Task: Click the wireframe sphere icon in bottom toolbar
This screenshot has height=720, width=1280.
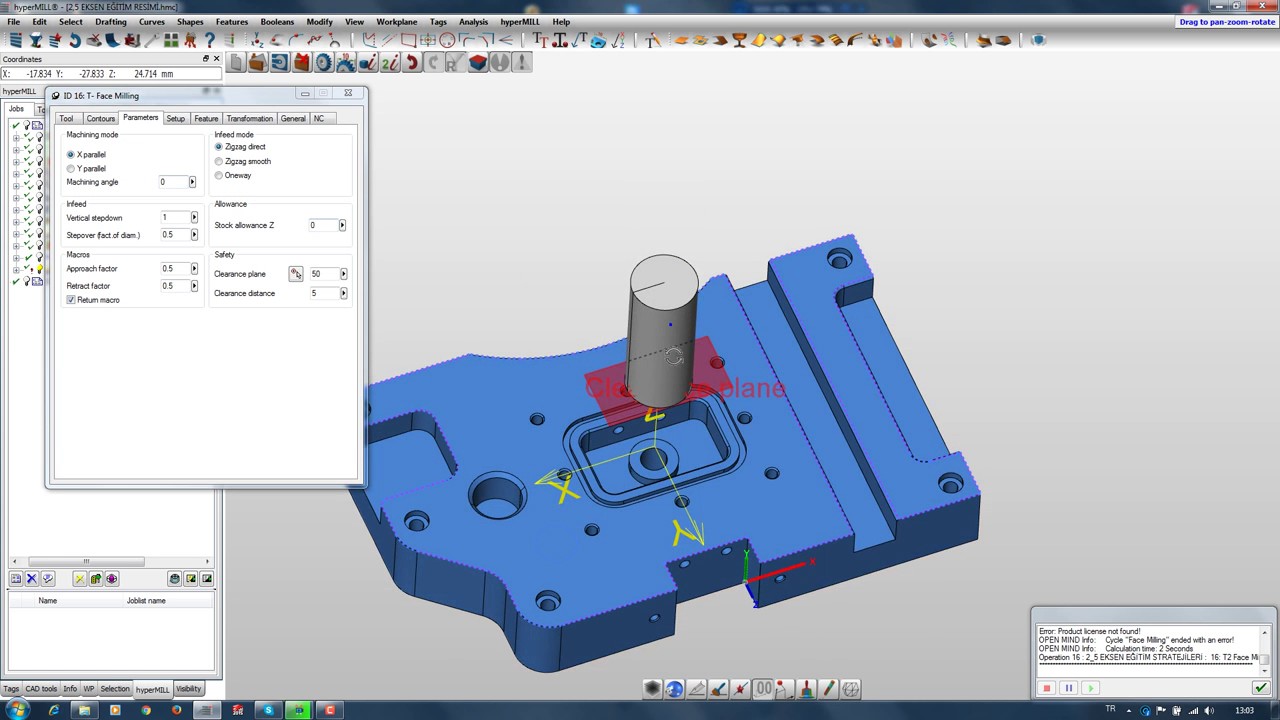Action: (850, 688)
